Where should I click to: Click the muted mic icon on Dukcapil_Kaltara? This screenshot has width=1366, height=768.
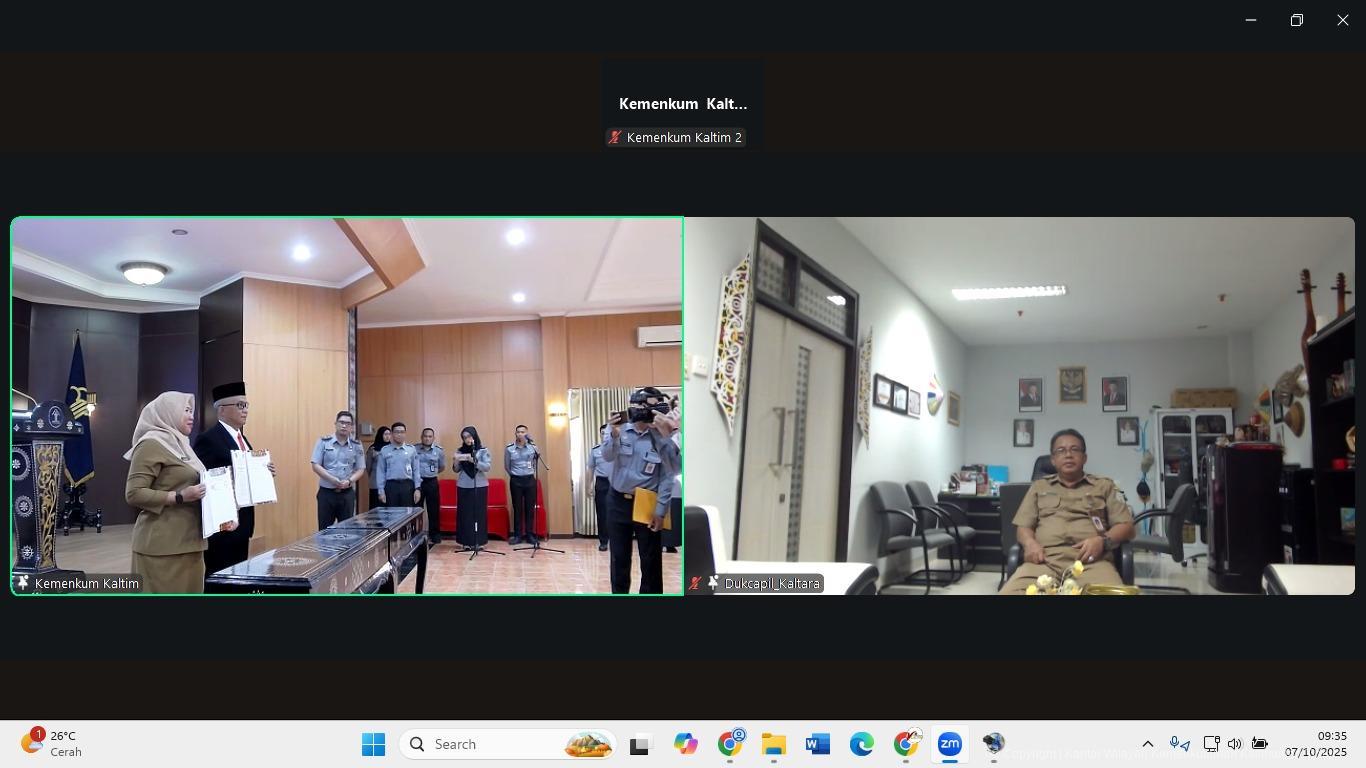tap(696, 583)
